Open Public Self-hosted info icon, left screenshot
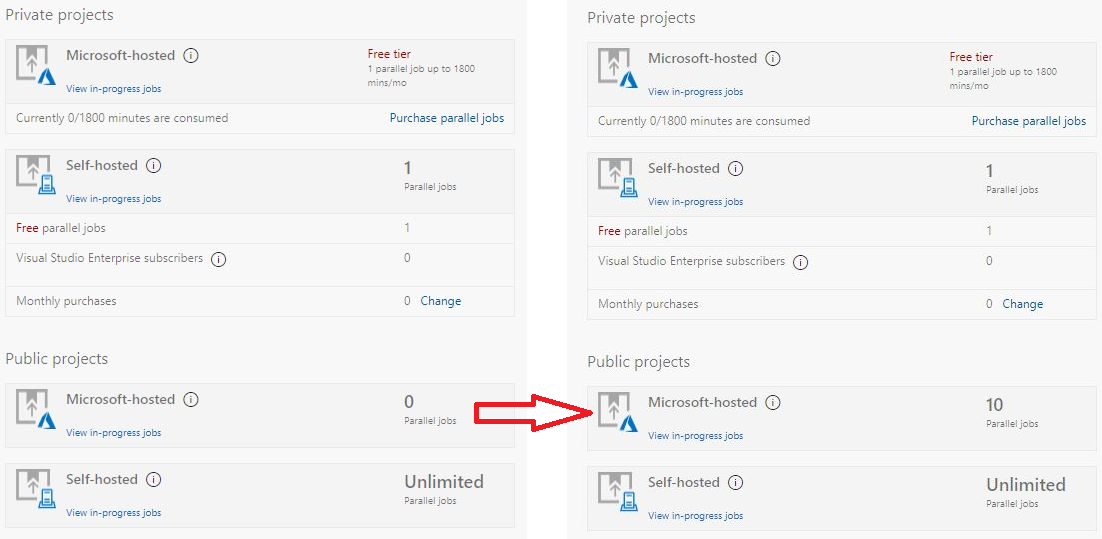 (x=153, y=480)
